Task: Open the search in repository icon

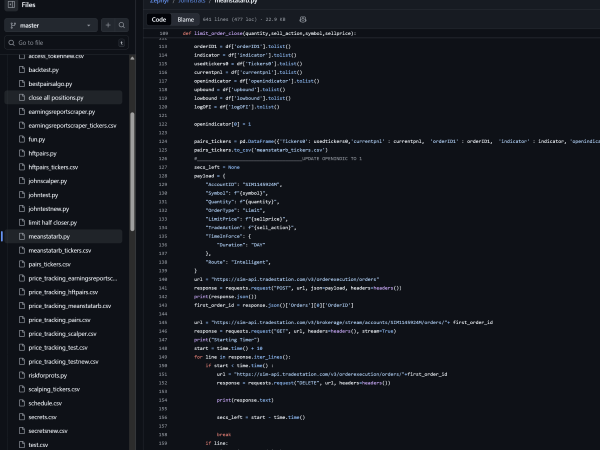Action: point(123,25)
